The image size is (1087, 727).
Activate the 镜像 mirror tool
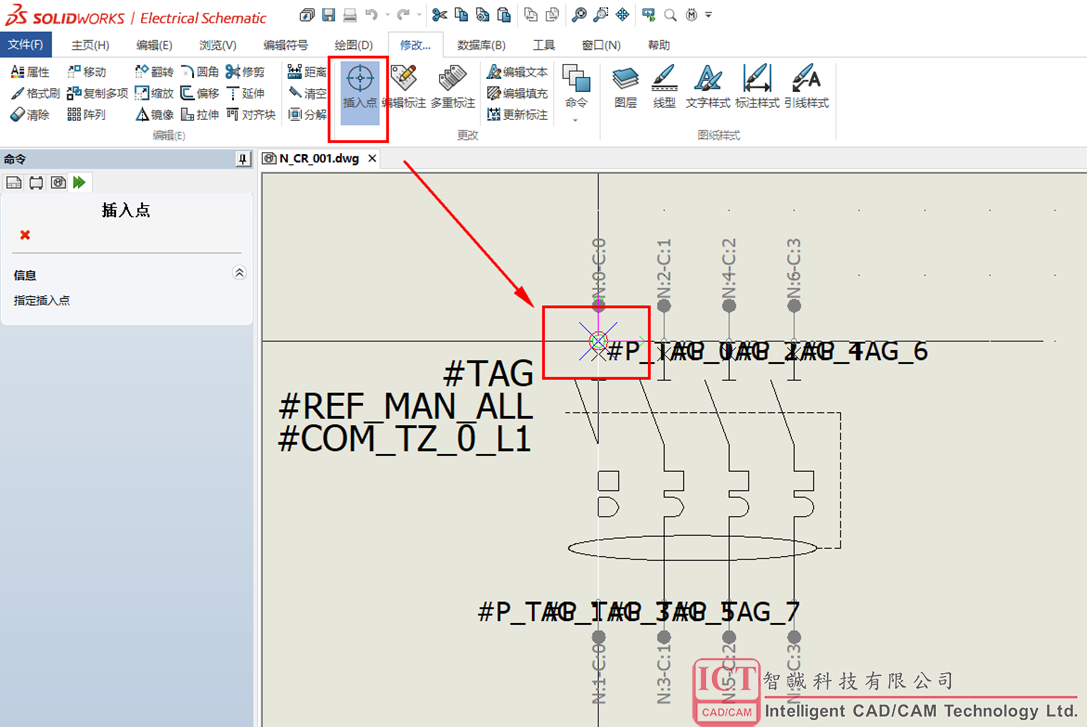[154, 114]
